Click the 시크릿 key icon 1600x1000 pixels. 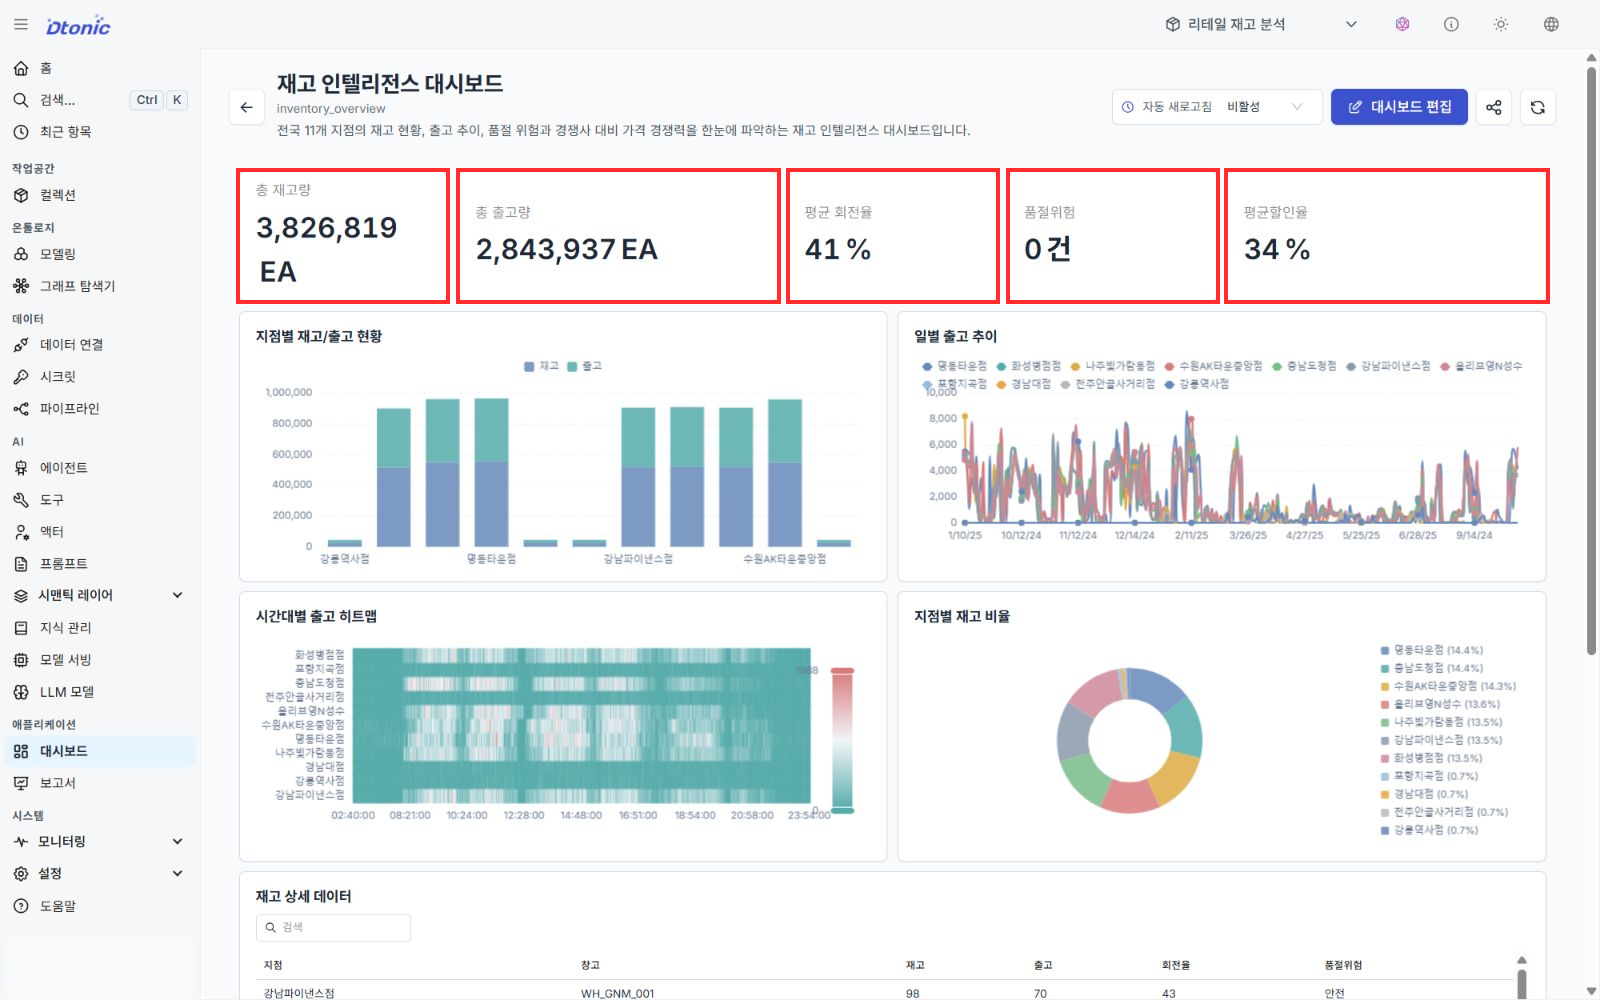point(21,377)
